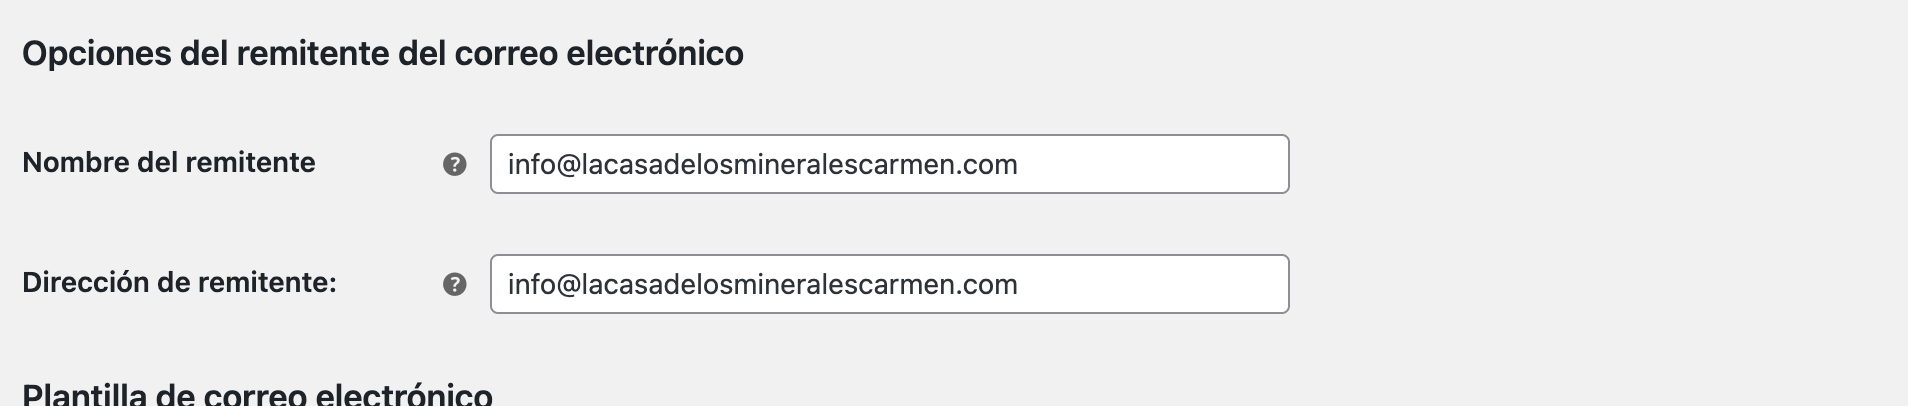Show tooltip for the sender address question mark
Viewport: 1908px width, 406px height.
(454, 284)
